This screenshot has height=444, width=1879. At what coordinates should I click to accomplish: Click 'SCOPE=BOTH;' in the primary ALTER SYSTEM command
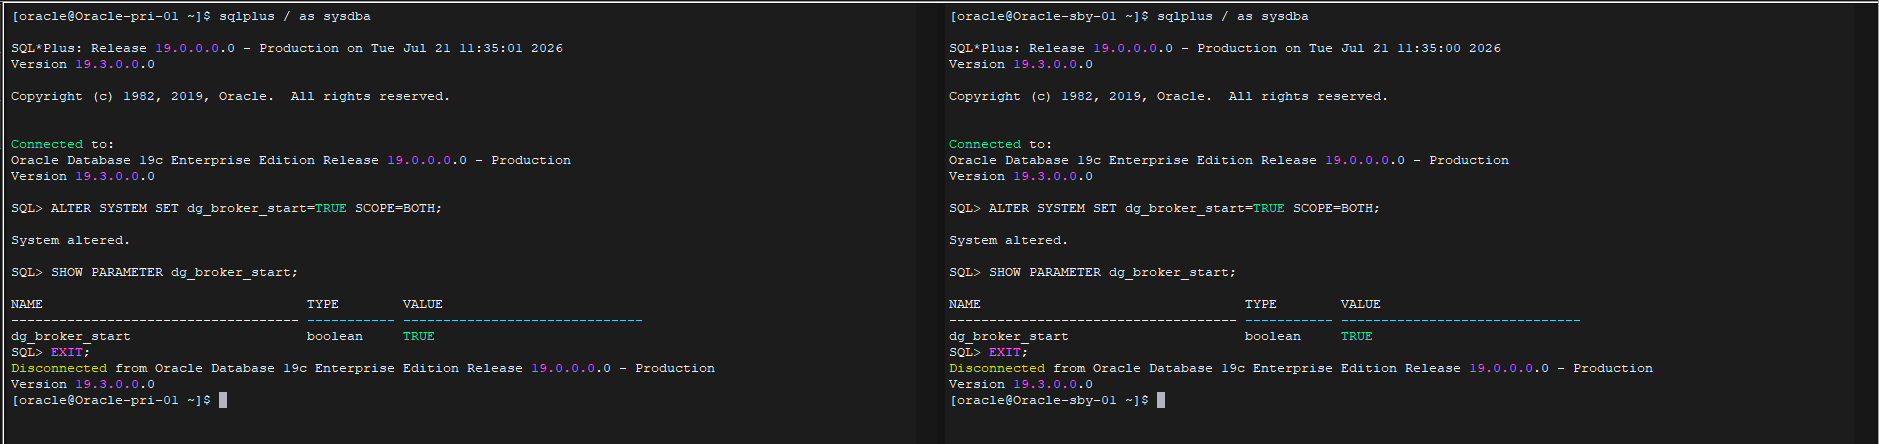point(398,208)
